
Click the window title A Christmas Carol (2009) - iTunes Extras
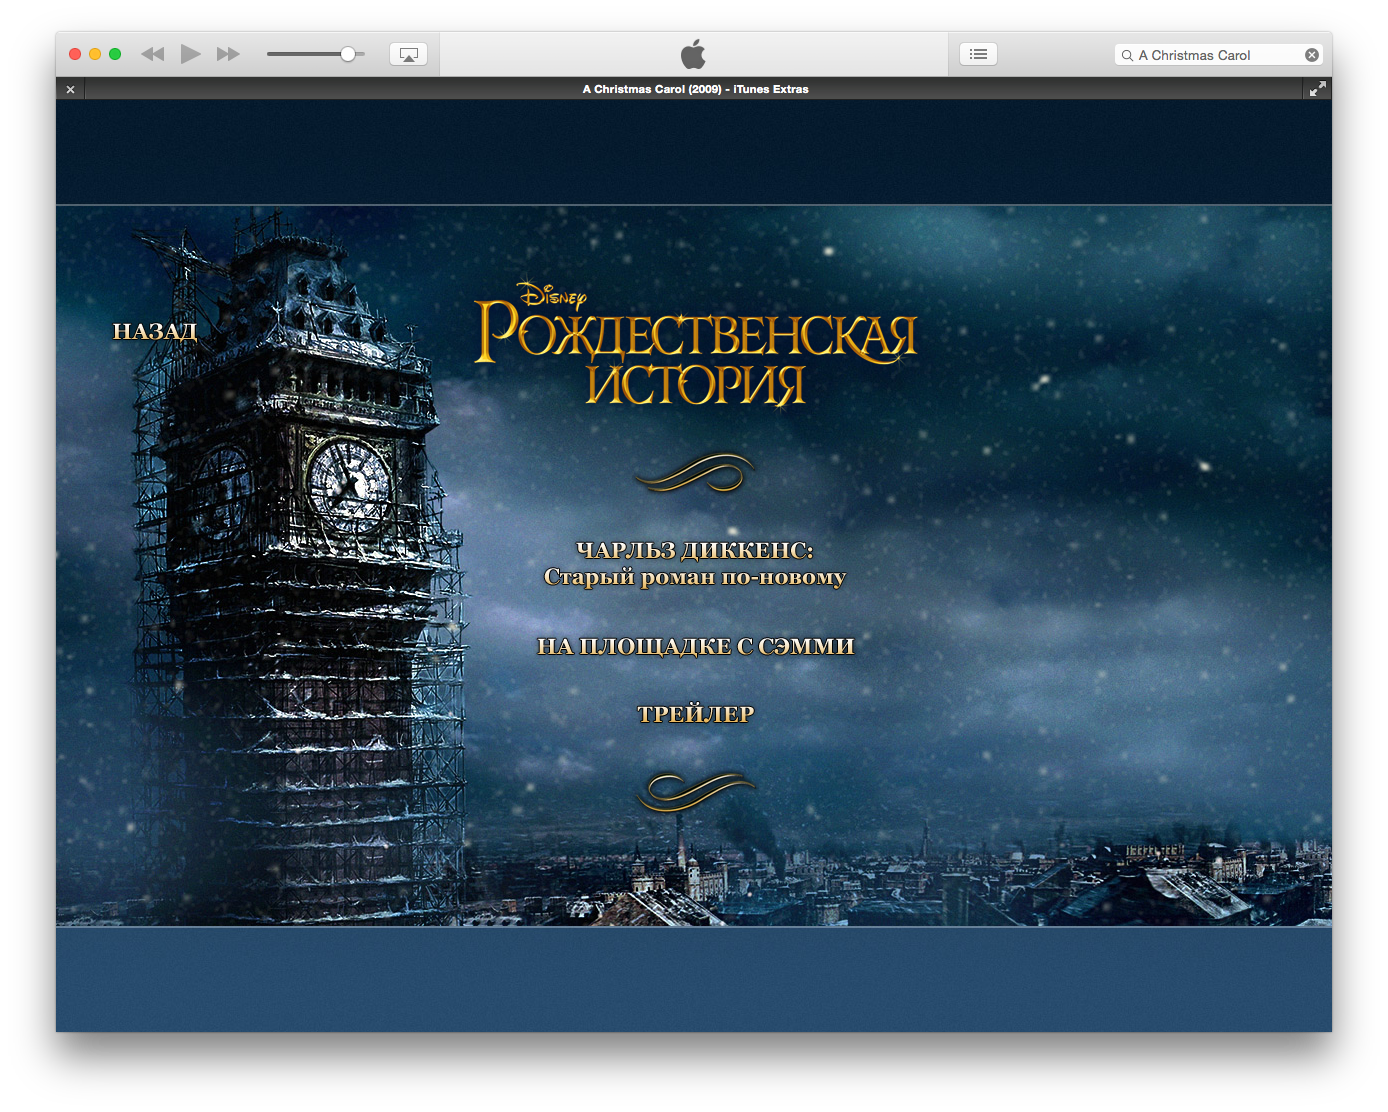[x=695, y=89]
